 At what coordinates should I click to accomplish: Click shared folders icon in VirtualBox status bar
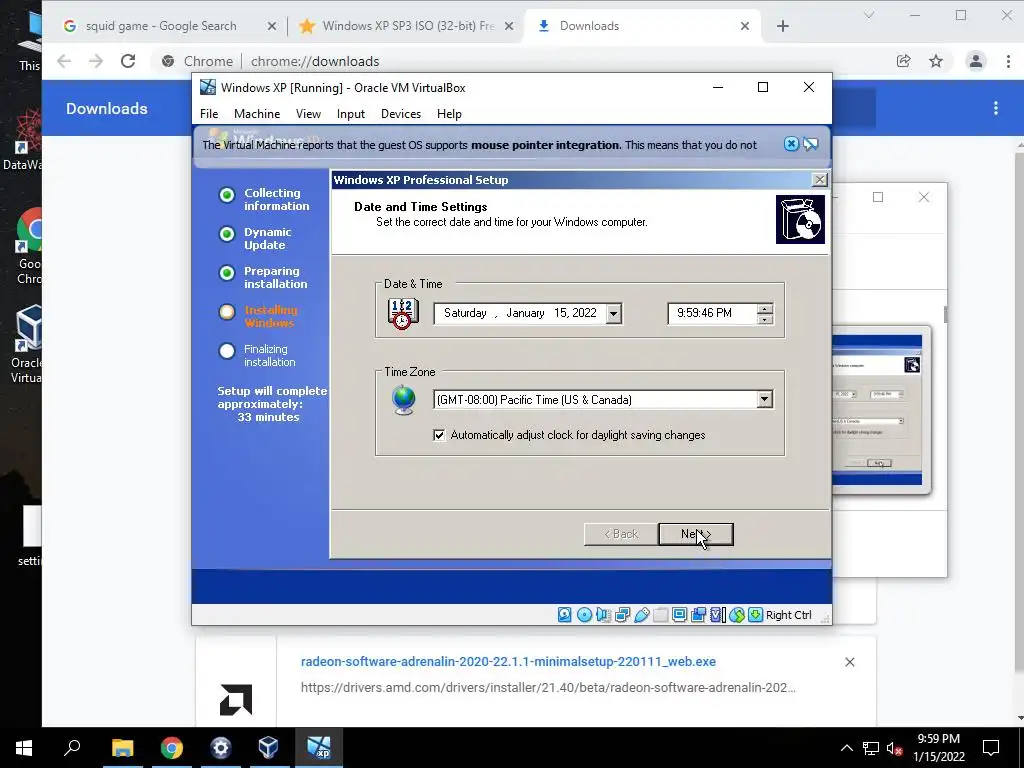(x=660, y=615)
